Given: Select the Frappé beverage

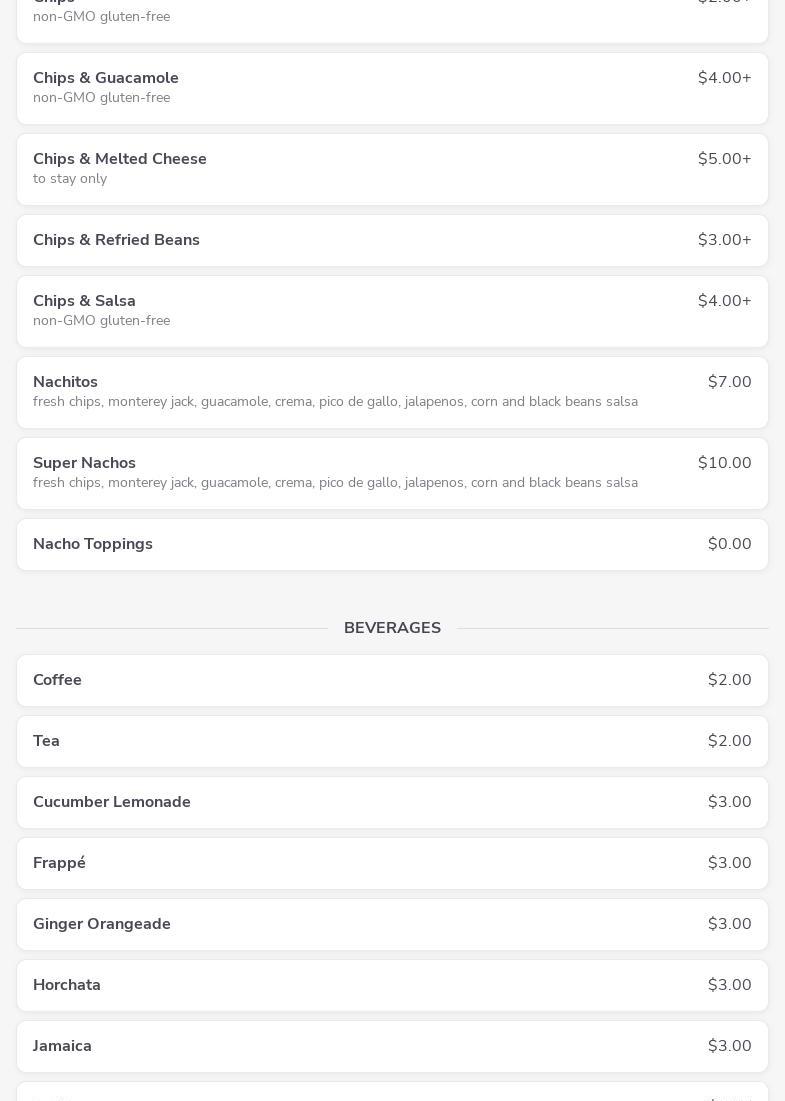Looking at the screenshot, I should tap(60, 863).
